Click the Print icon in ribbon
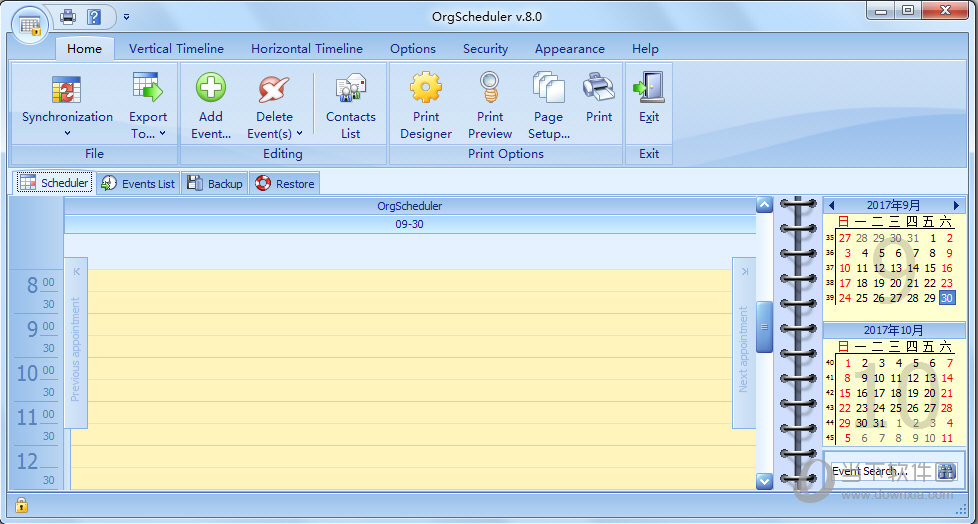 (x=599, y=88)
